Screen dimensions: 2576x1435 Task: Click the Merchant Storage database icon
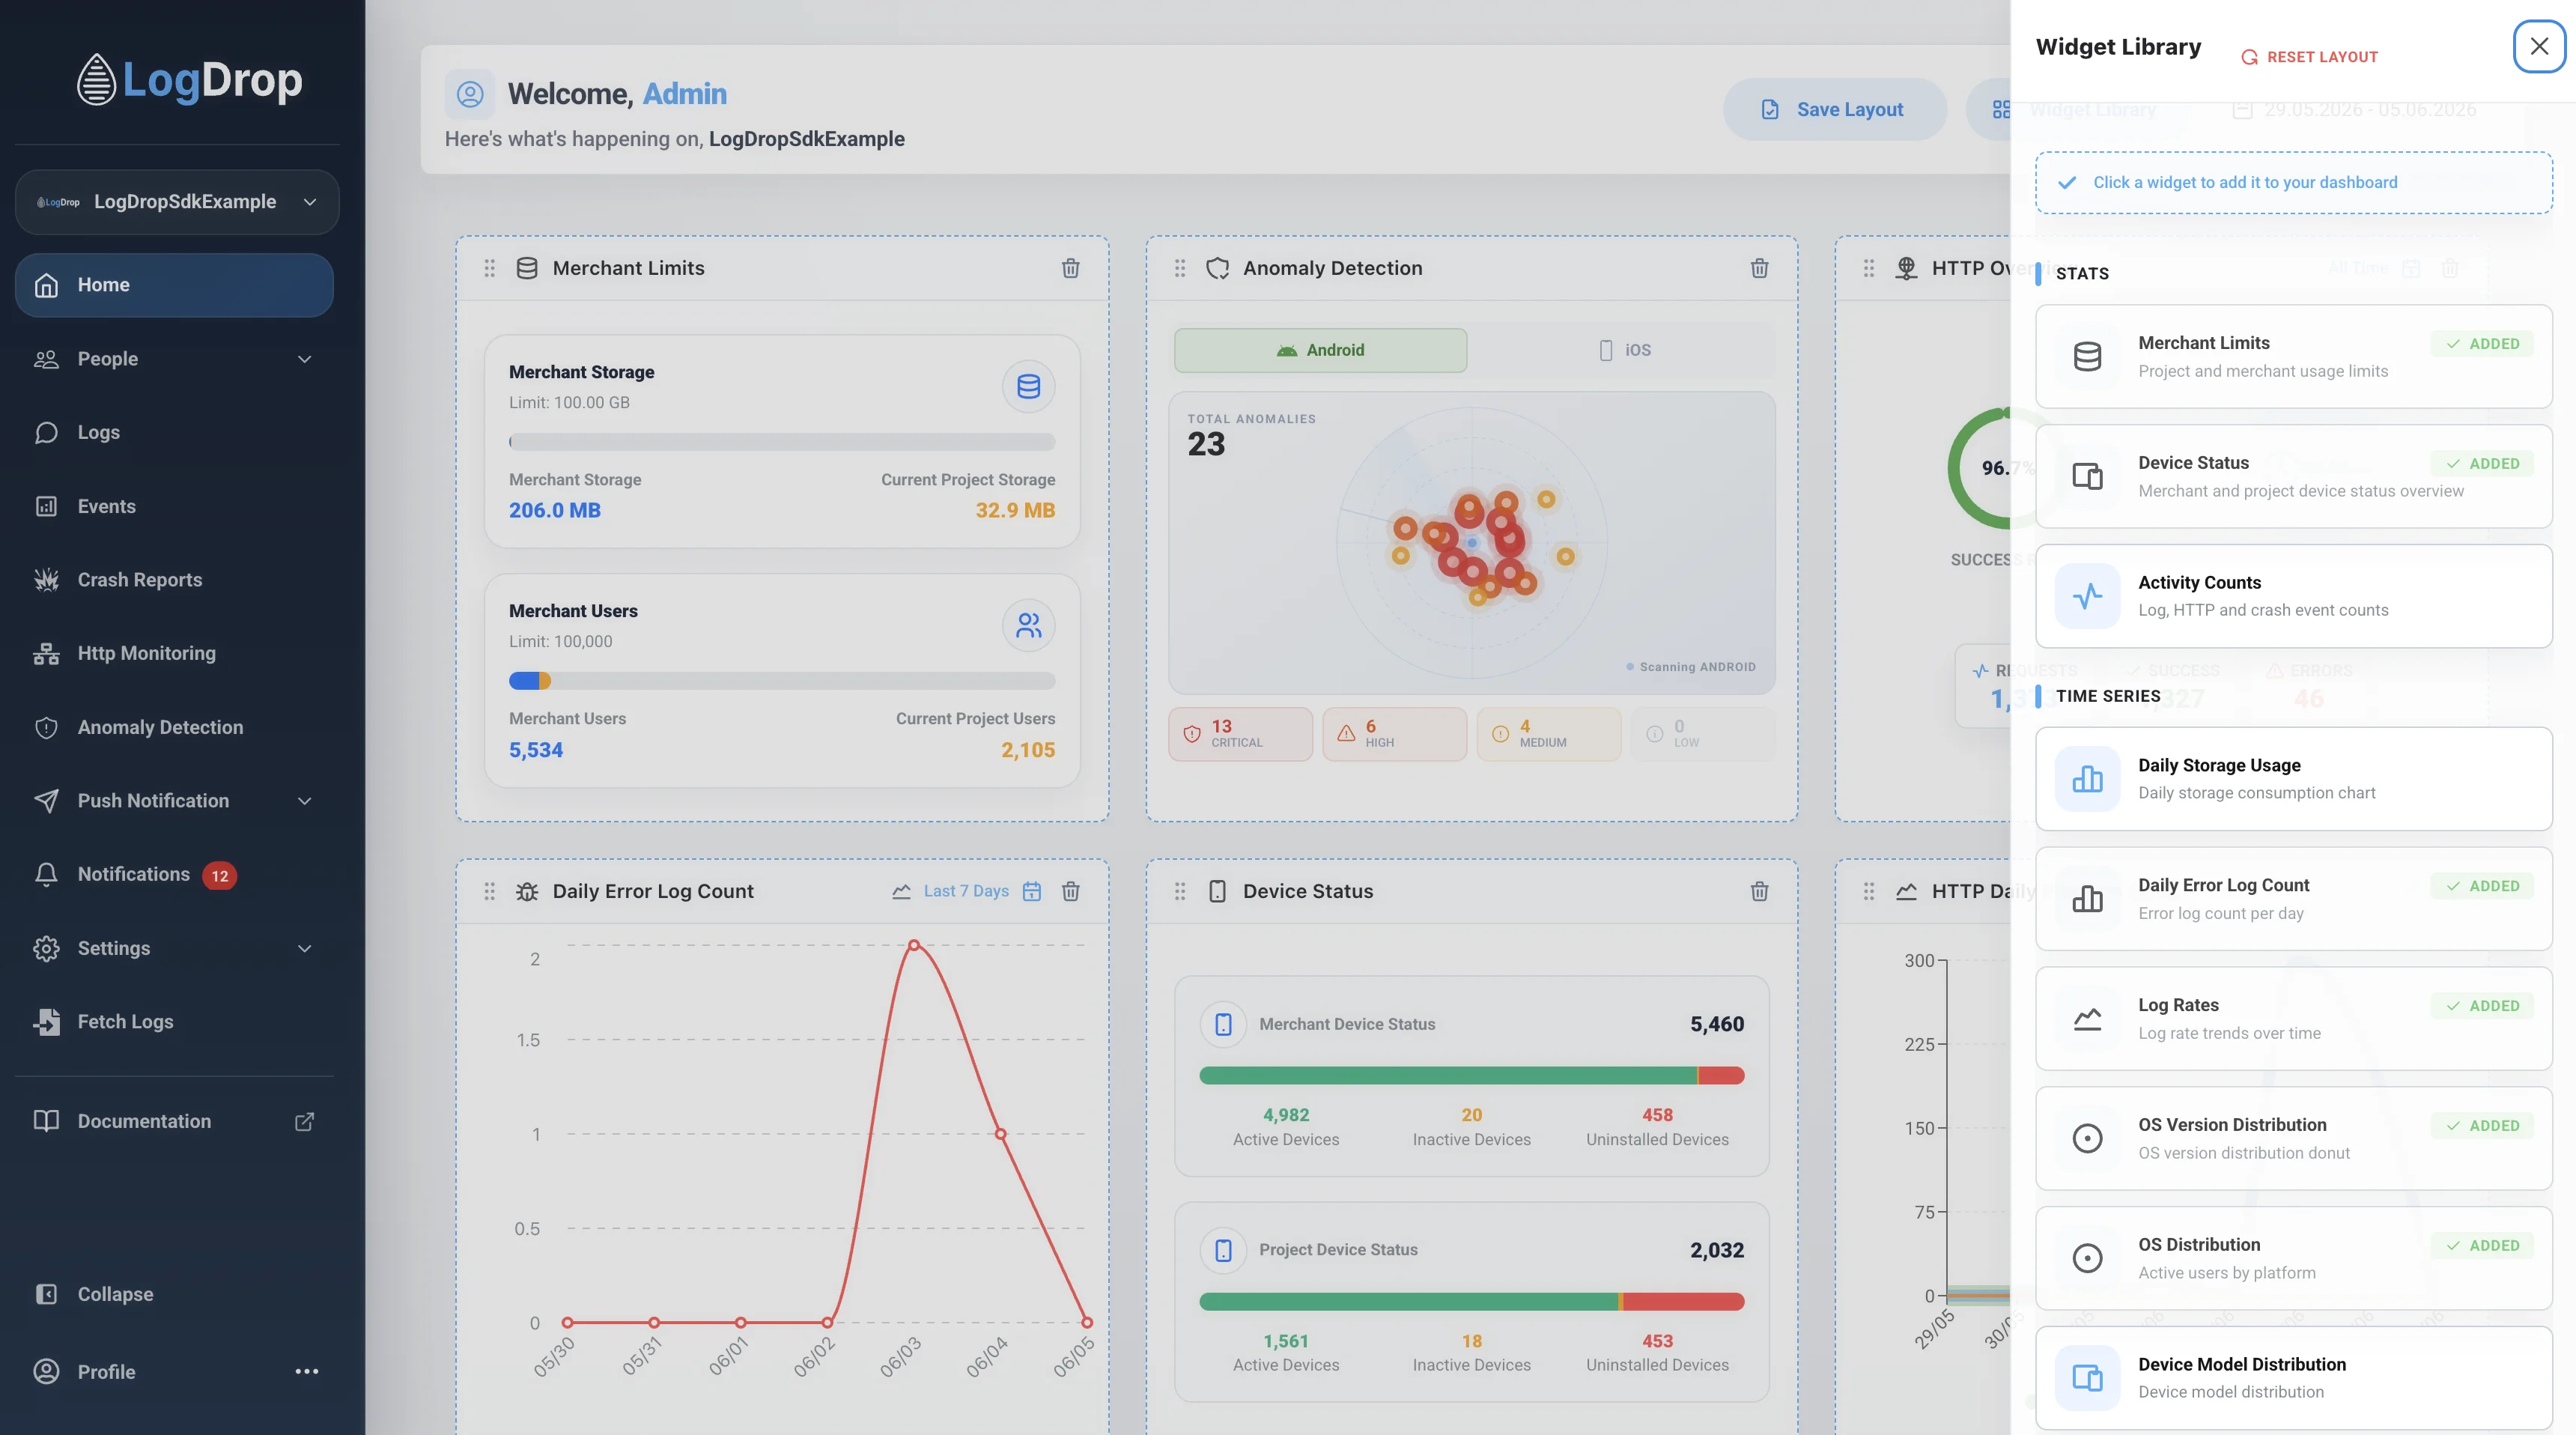[1028, 386]
